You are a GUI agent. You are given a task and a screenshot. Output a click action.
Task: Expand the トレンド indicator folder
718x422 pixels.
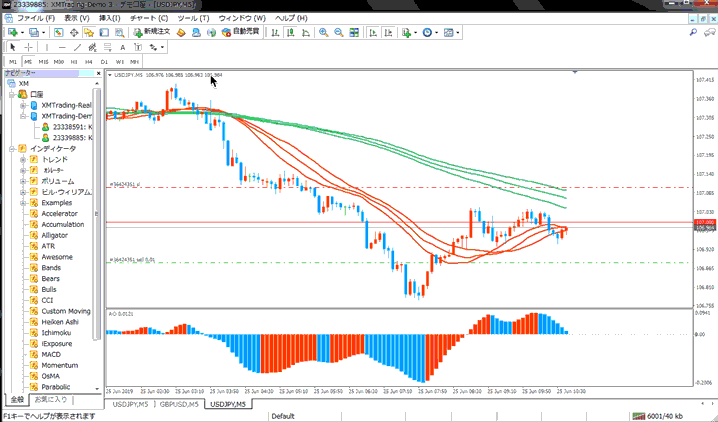(22, 160)
